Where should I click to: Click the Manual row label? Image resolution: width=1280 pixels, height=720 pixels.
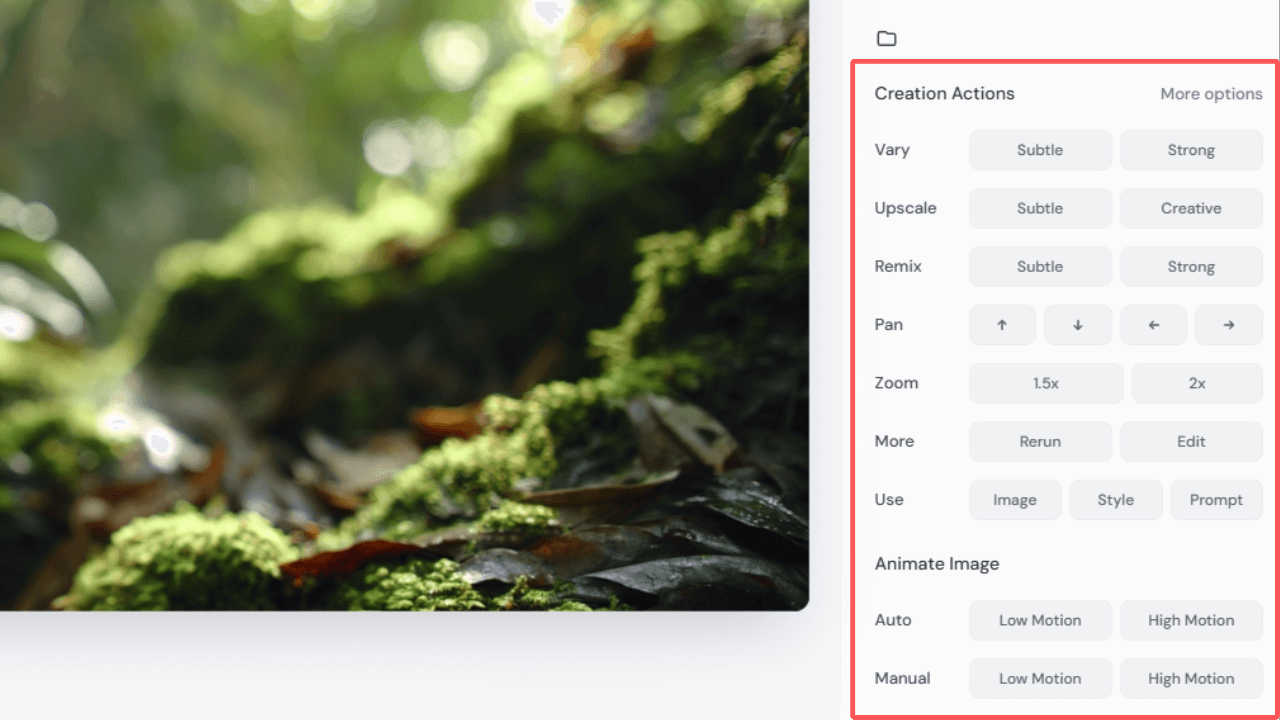point(902,678)
